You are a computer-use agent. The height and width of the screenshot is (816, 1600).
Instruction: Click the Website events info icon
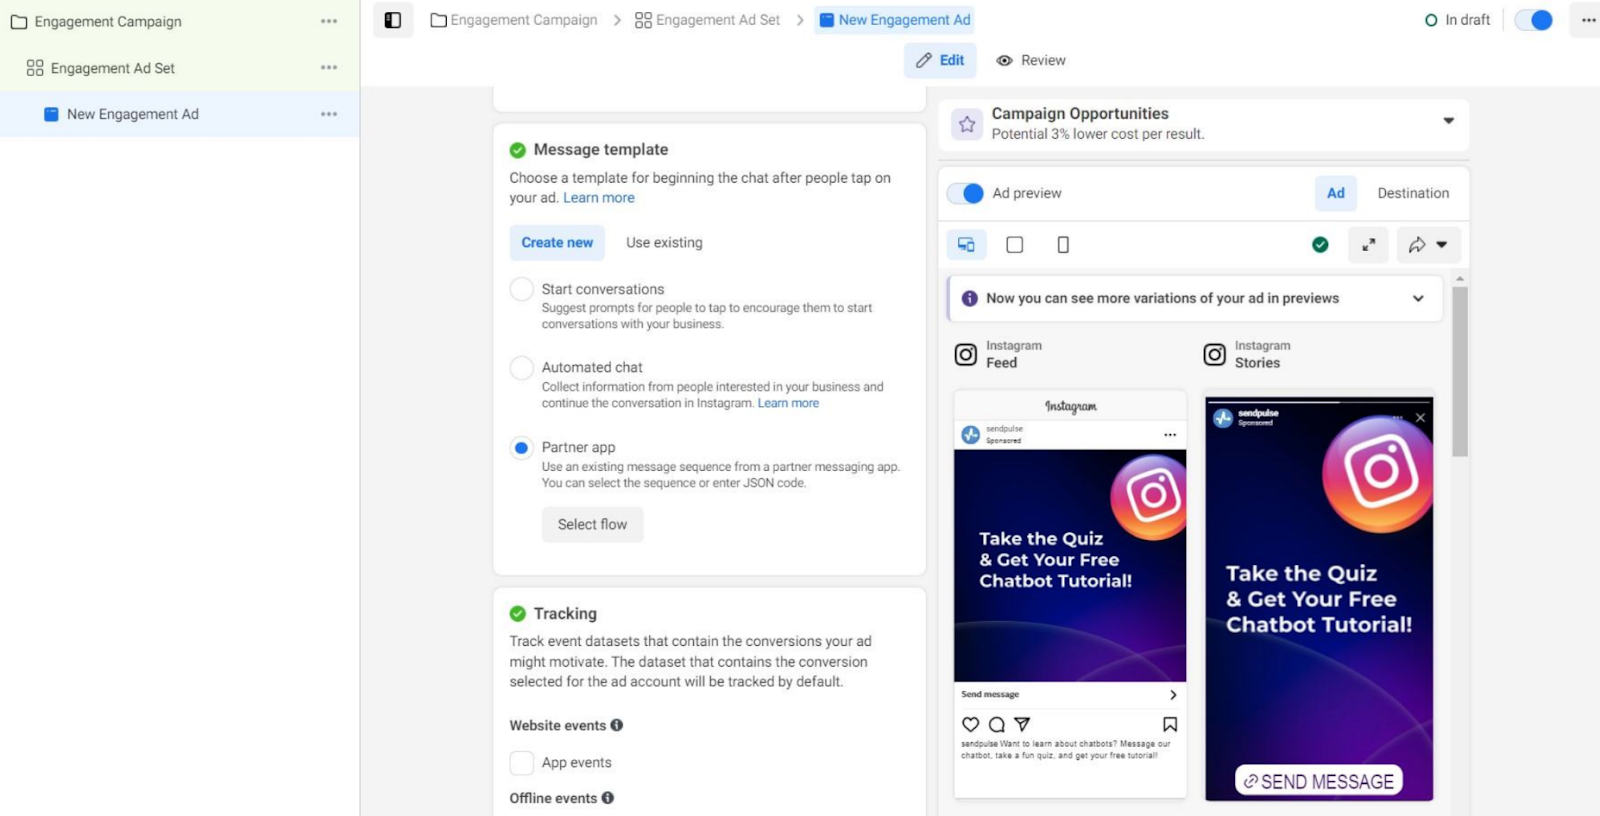coord(617,725)
